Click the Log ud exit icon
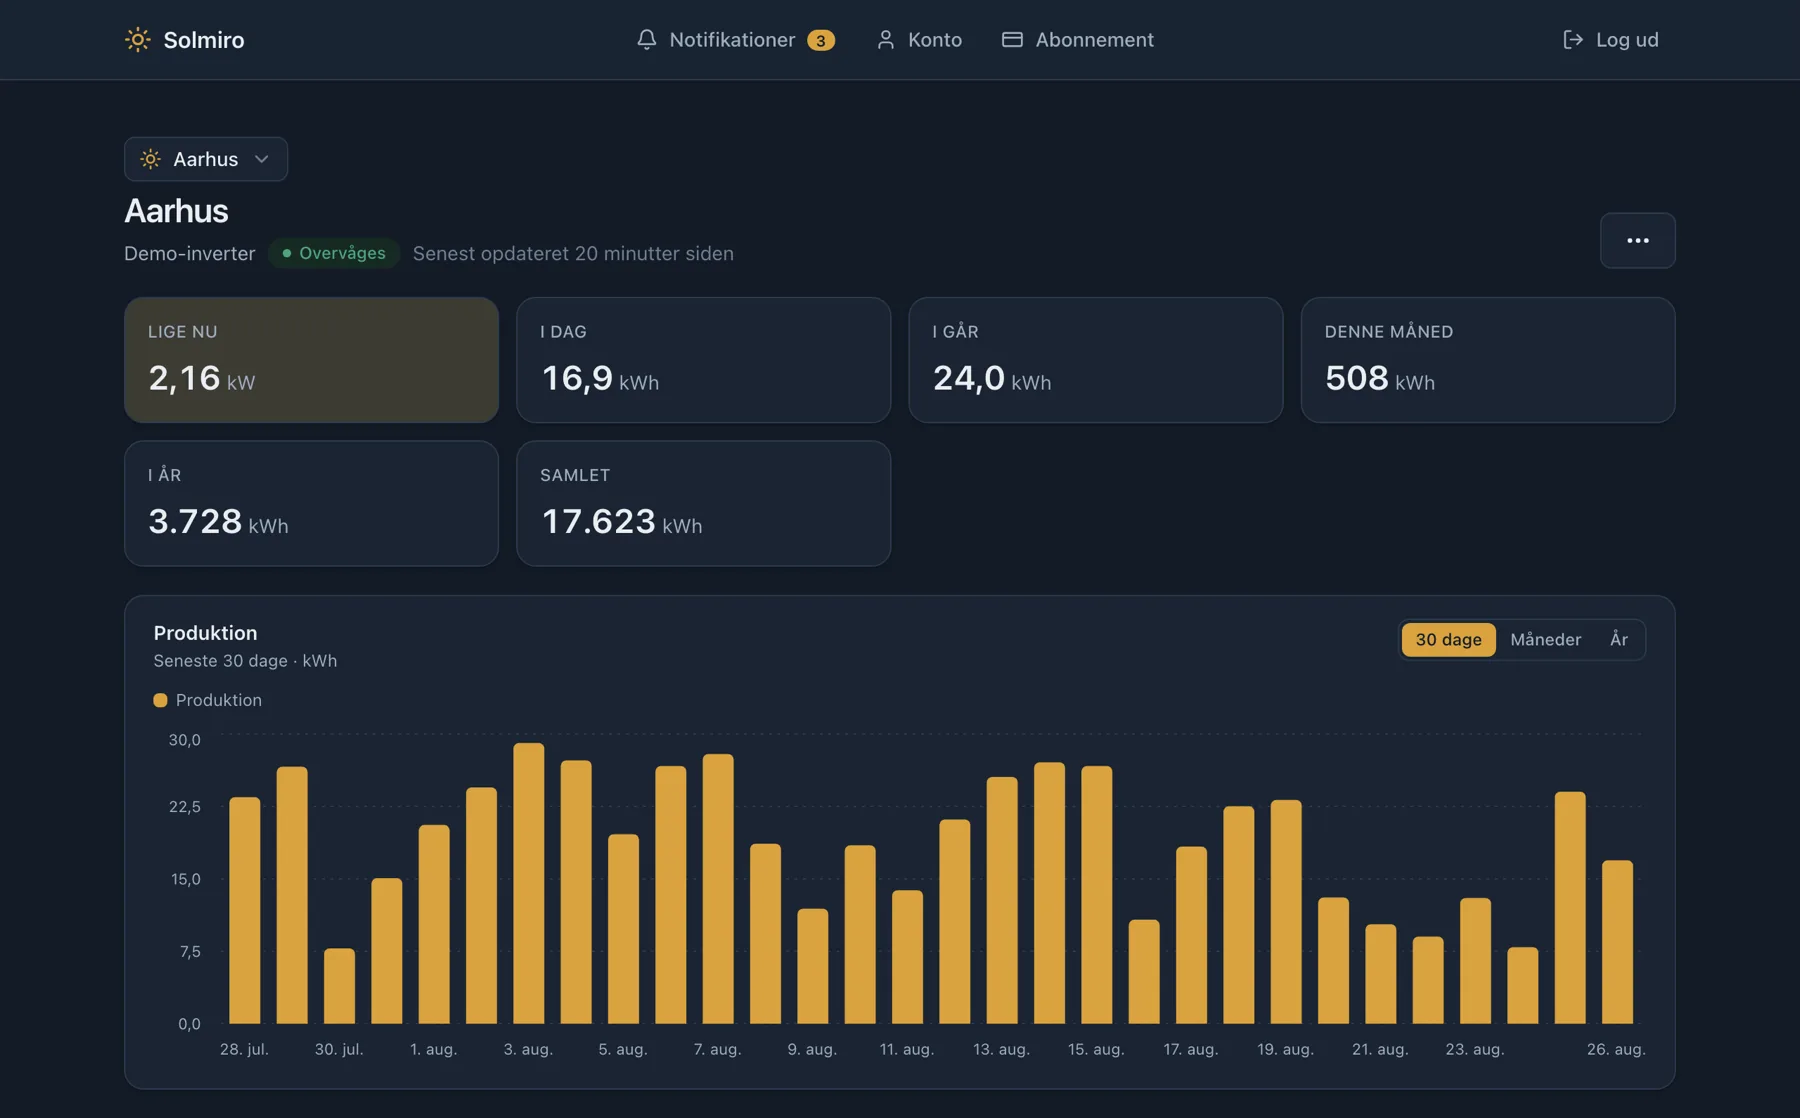 click(1573, 39)
